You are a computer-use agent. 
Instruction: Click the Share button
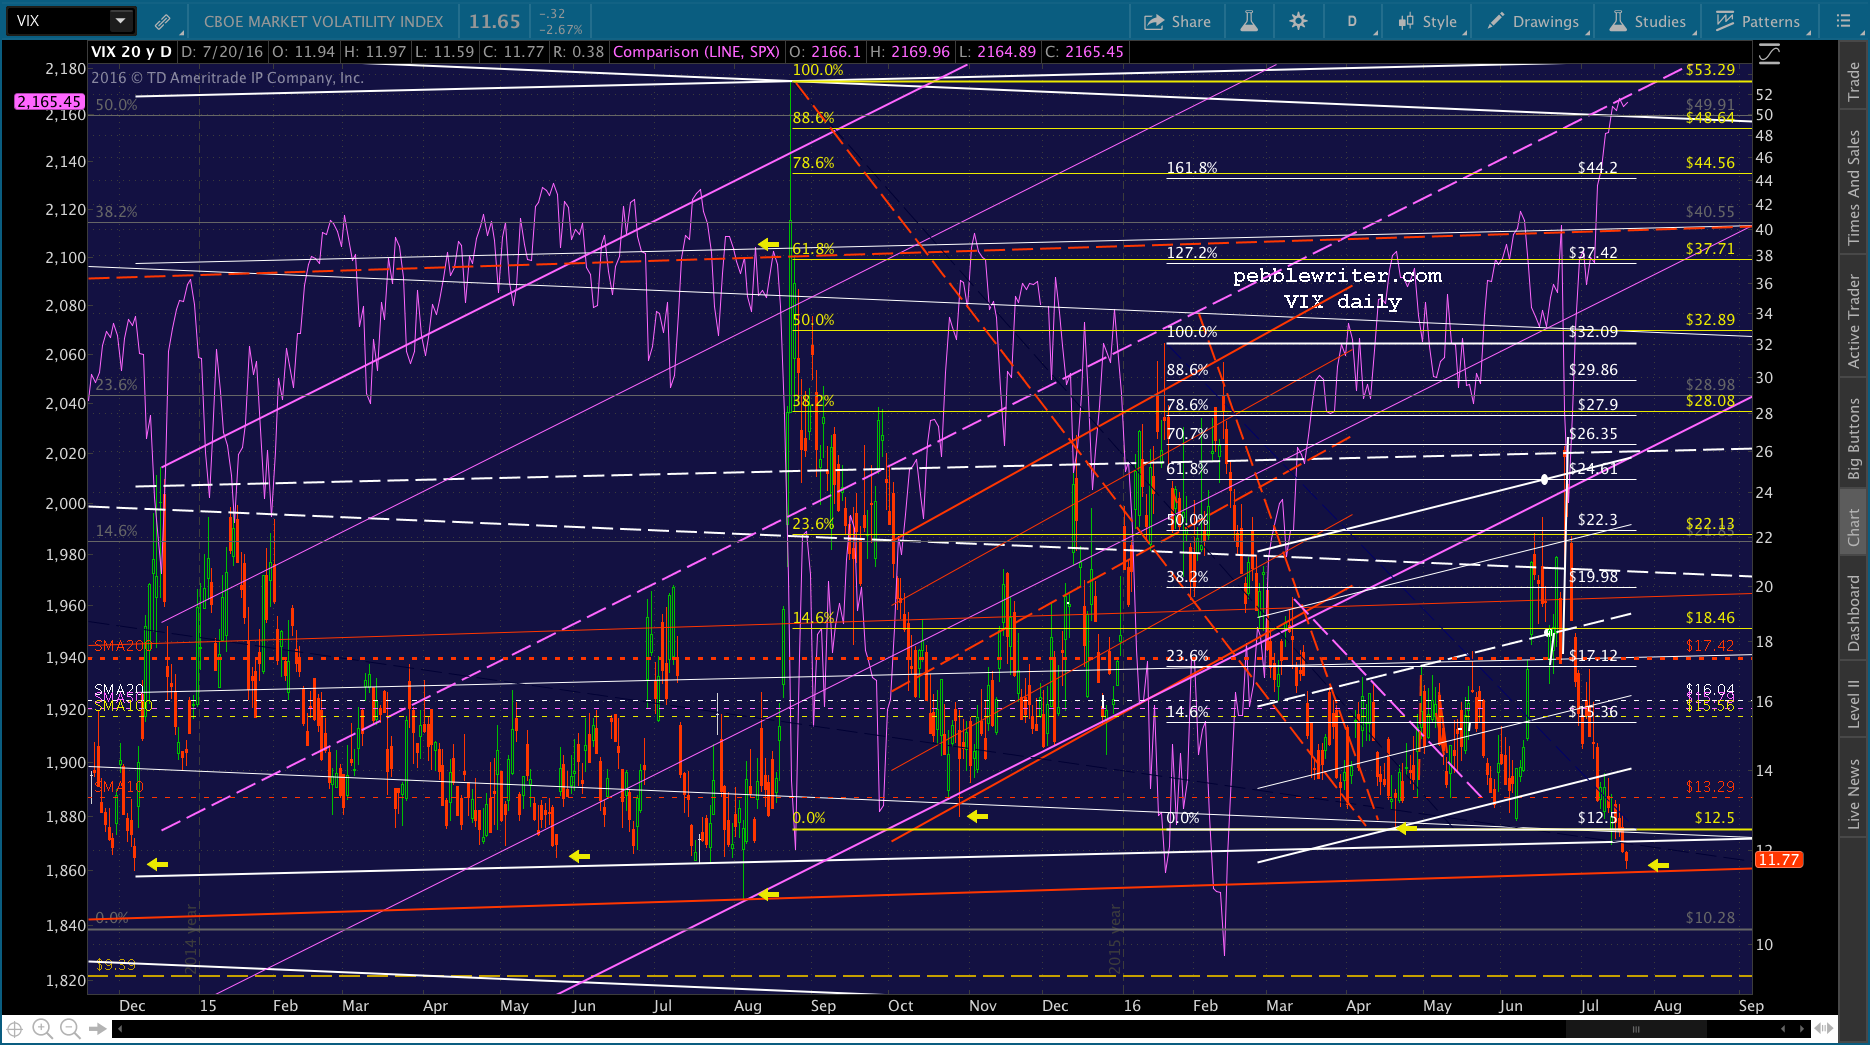point(1177,21)
